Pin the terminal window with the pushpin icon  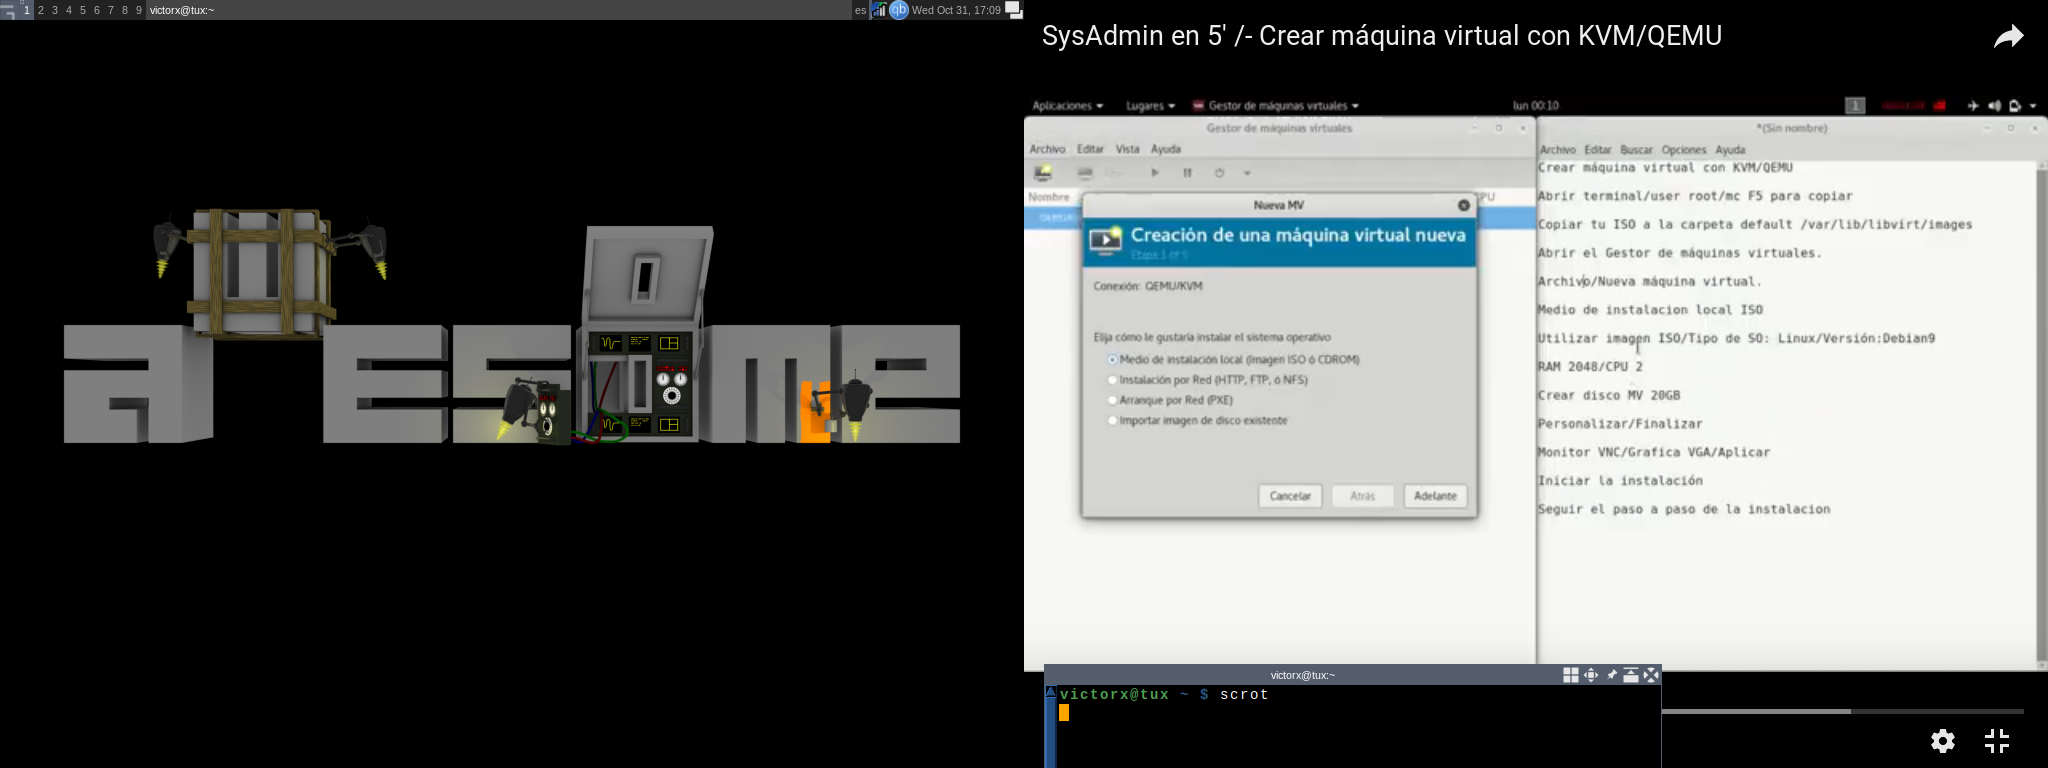1611,675
